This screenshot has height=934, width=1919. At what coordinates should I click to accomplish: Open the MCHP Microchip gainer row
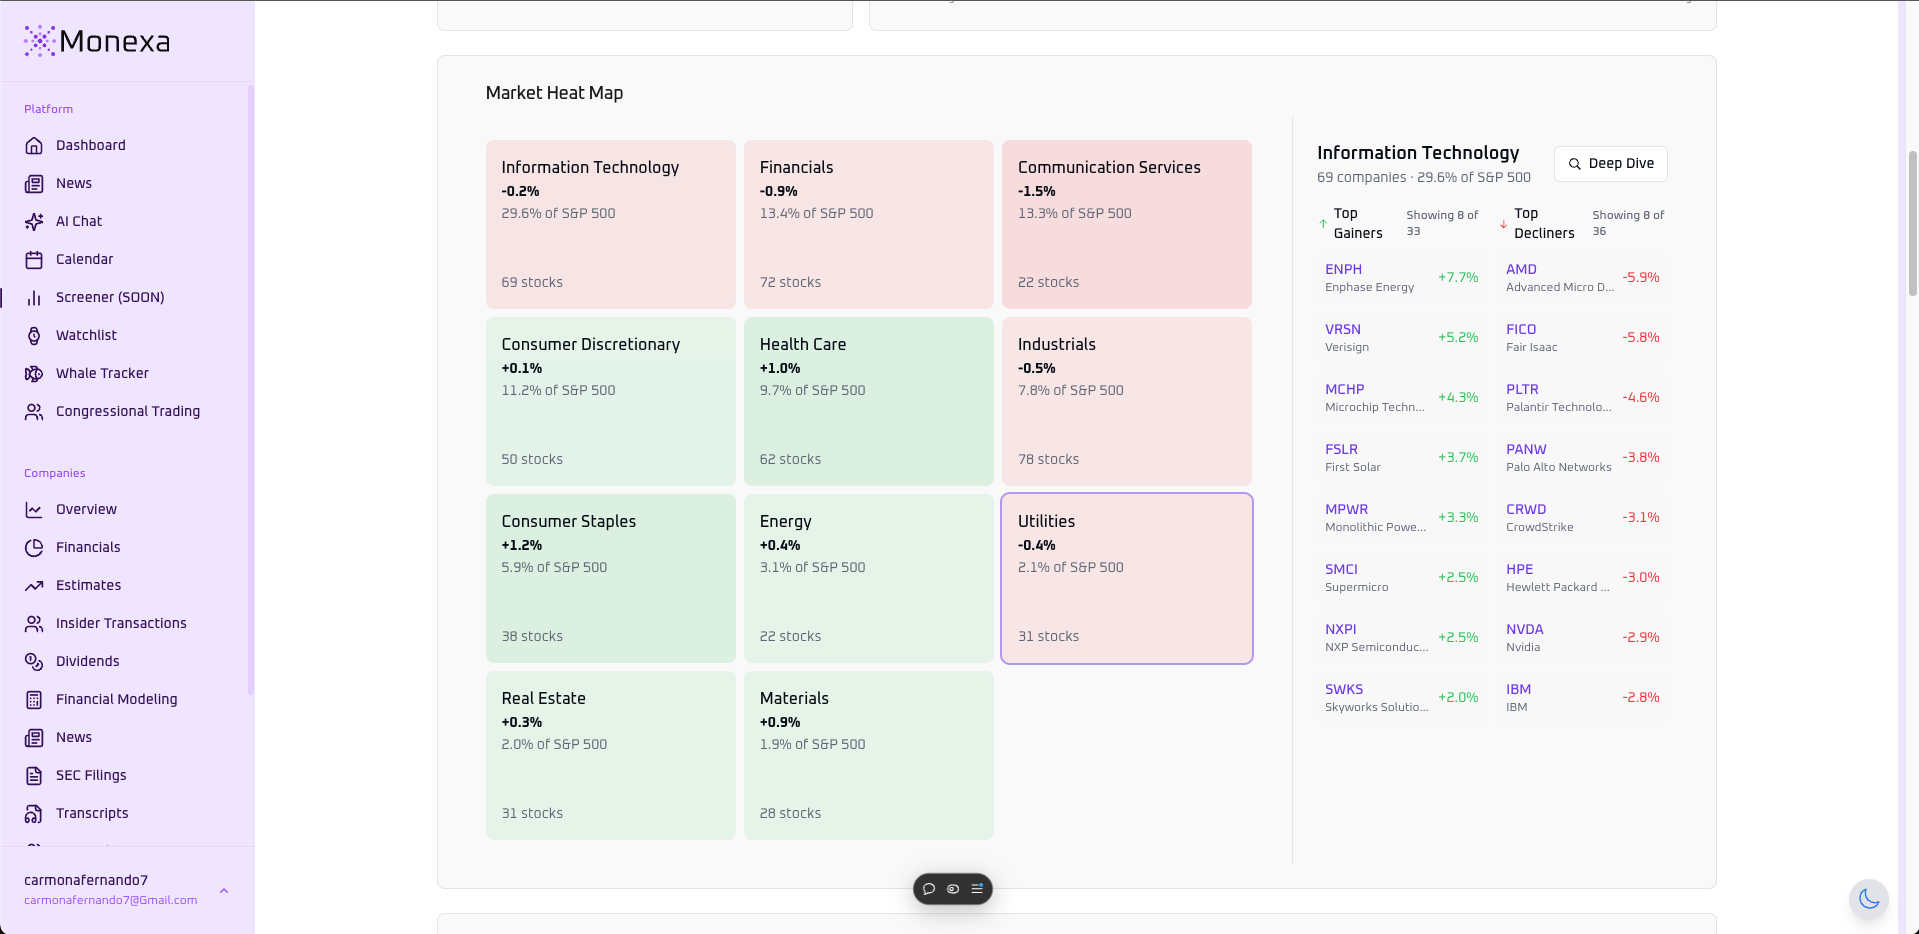click(1401, 398)
